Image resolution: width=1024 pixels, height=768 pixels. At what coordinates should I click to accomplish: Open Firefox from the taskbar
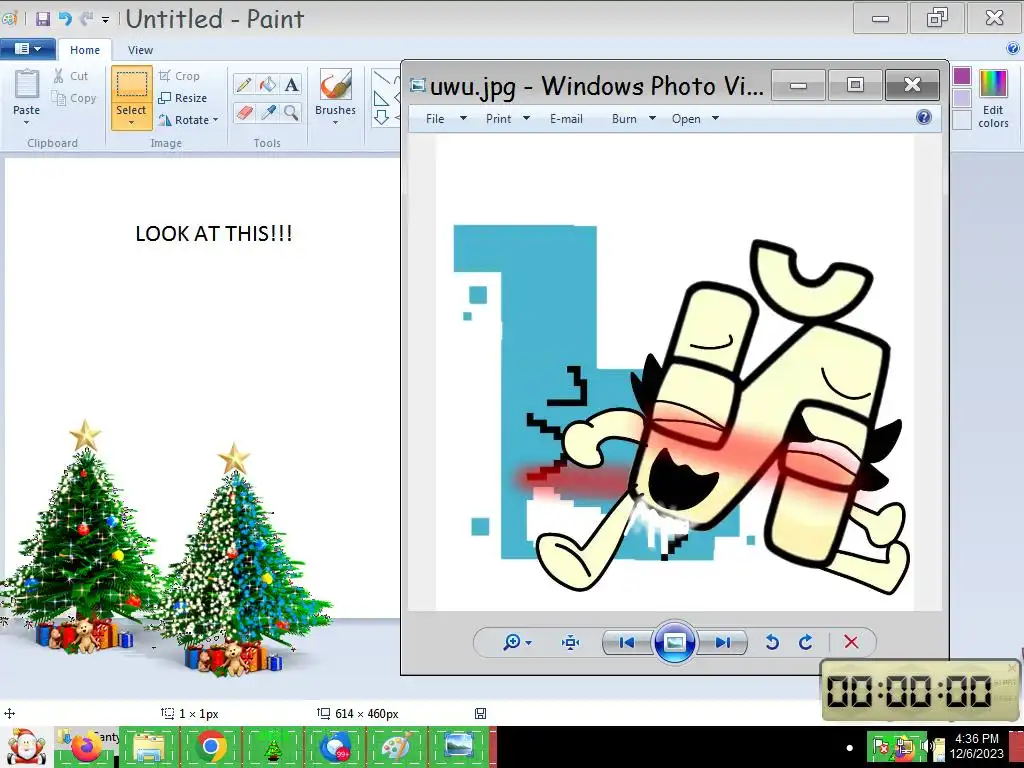pos(86,747)
